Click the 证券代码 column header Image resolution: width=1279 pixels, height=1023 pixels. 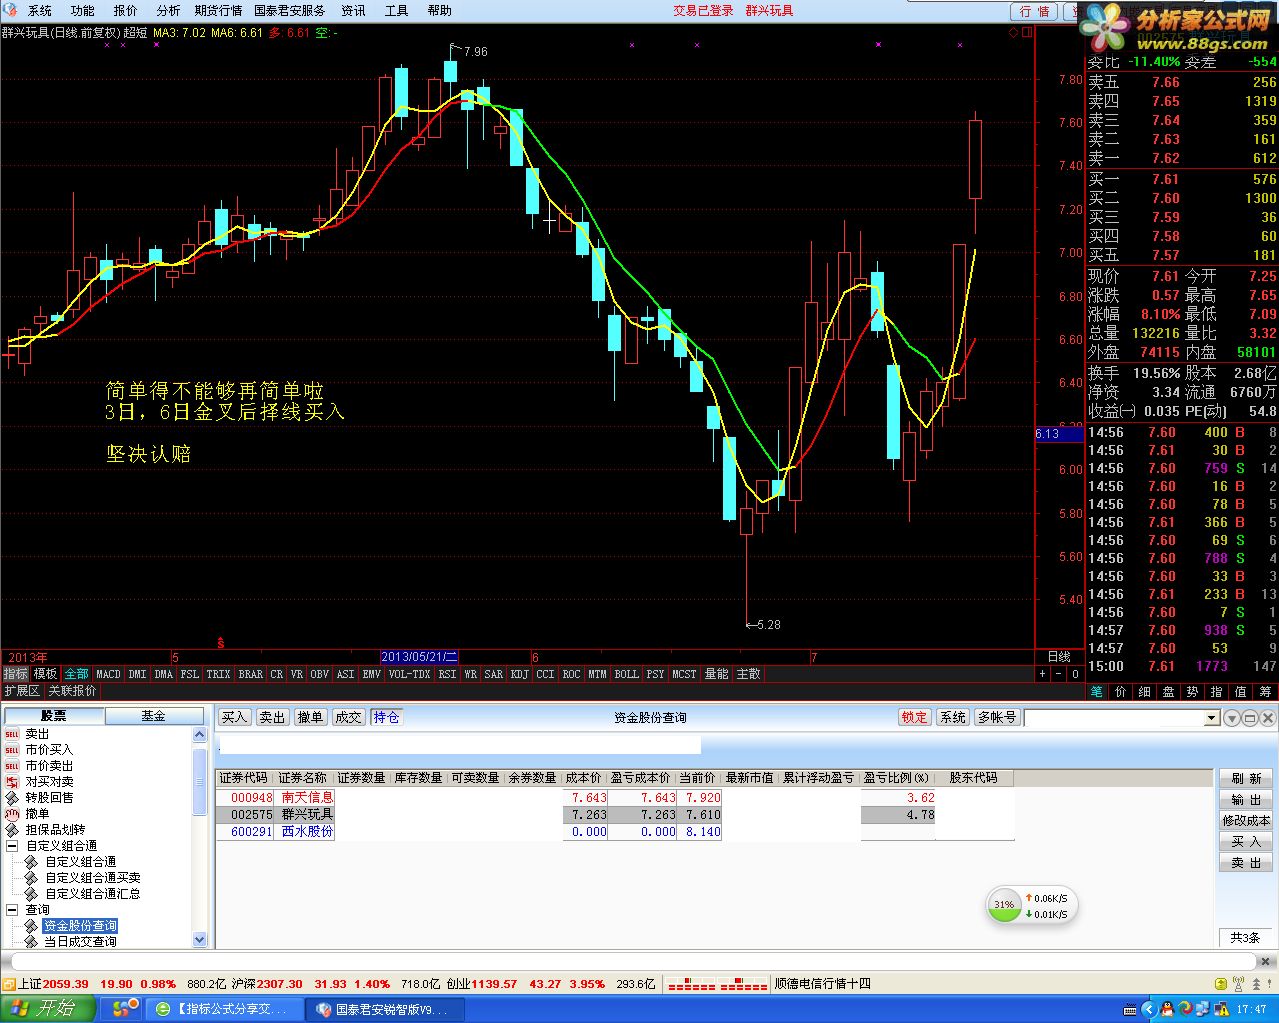[244, 778]
